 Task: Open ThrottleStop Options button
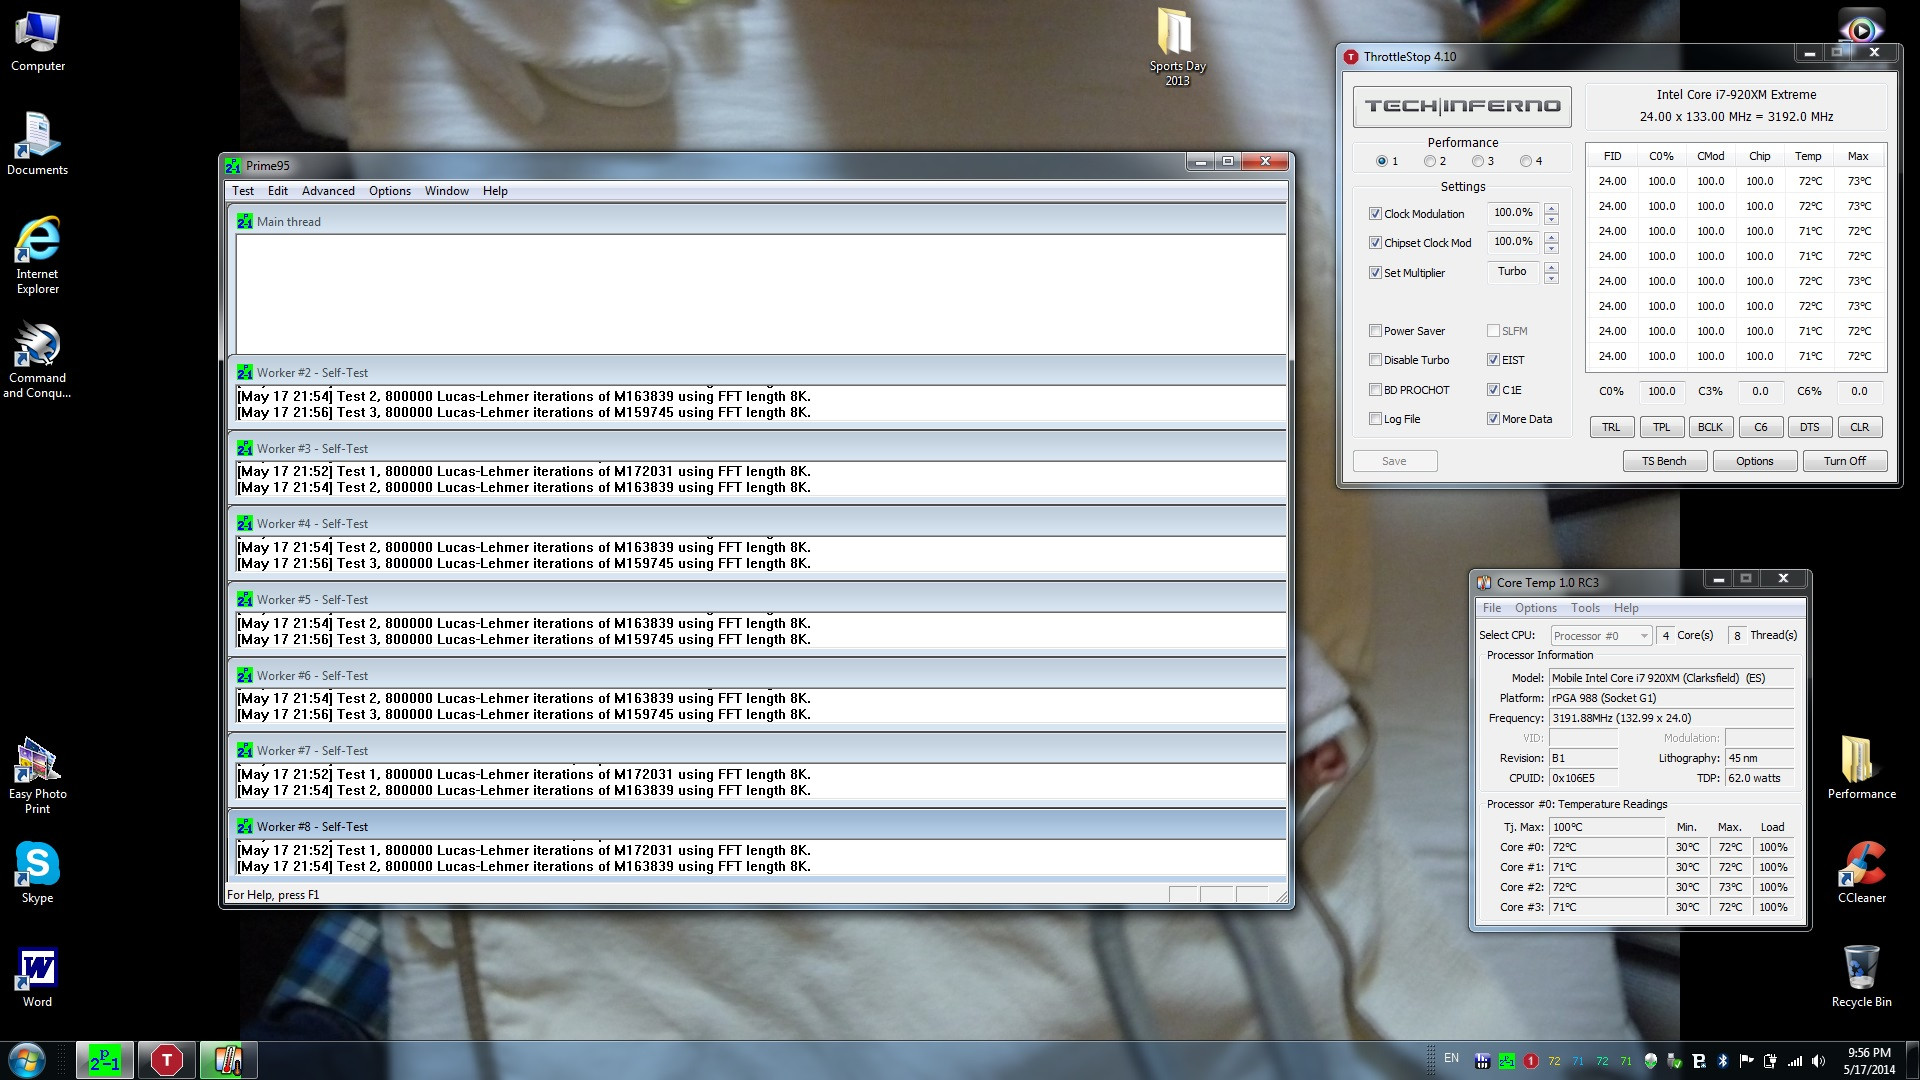click(1754, 461)
